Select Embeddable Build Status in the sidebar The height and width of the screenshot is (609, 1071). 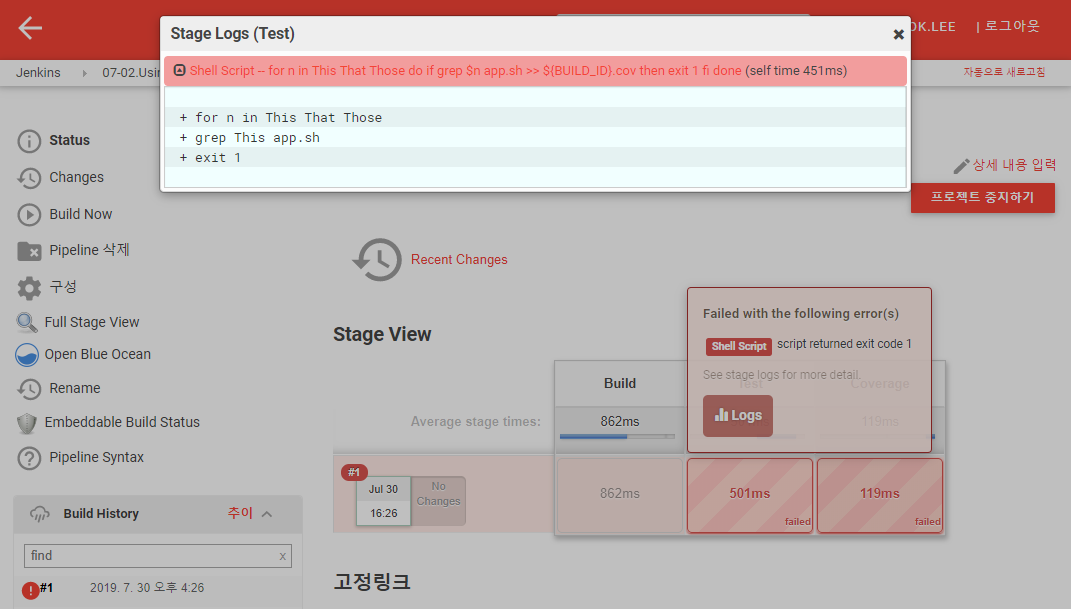pos(122,422)
